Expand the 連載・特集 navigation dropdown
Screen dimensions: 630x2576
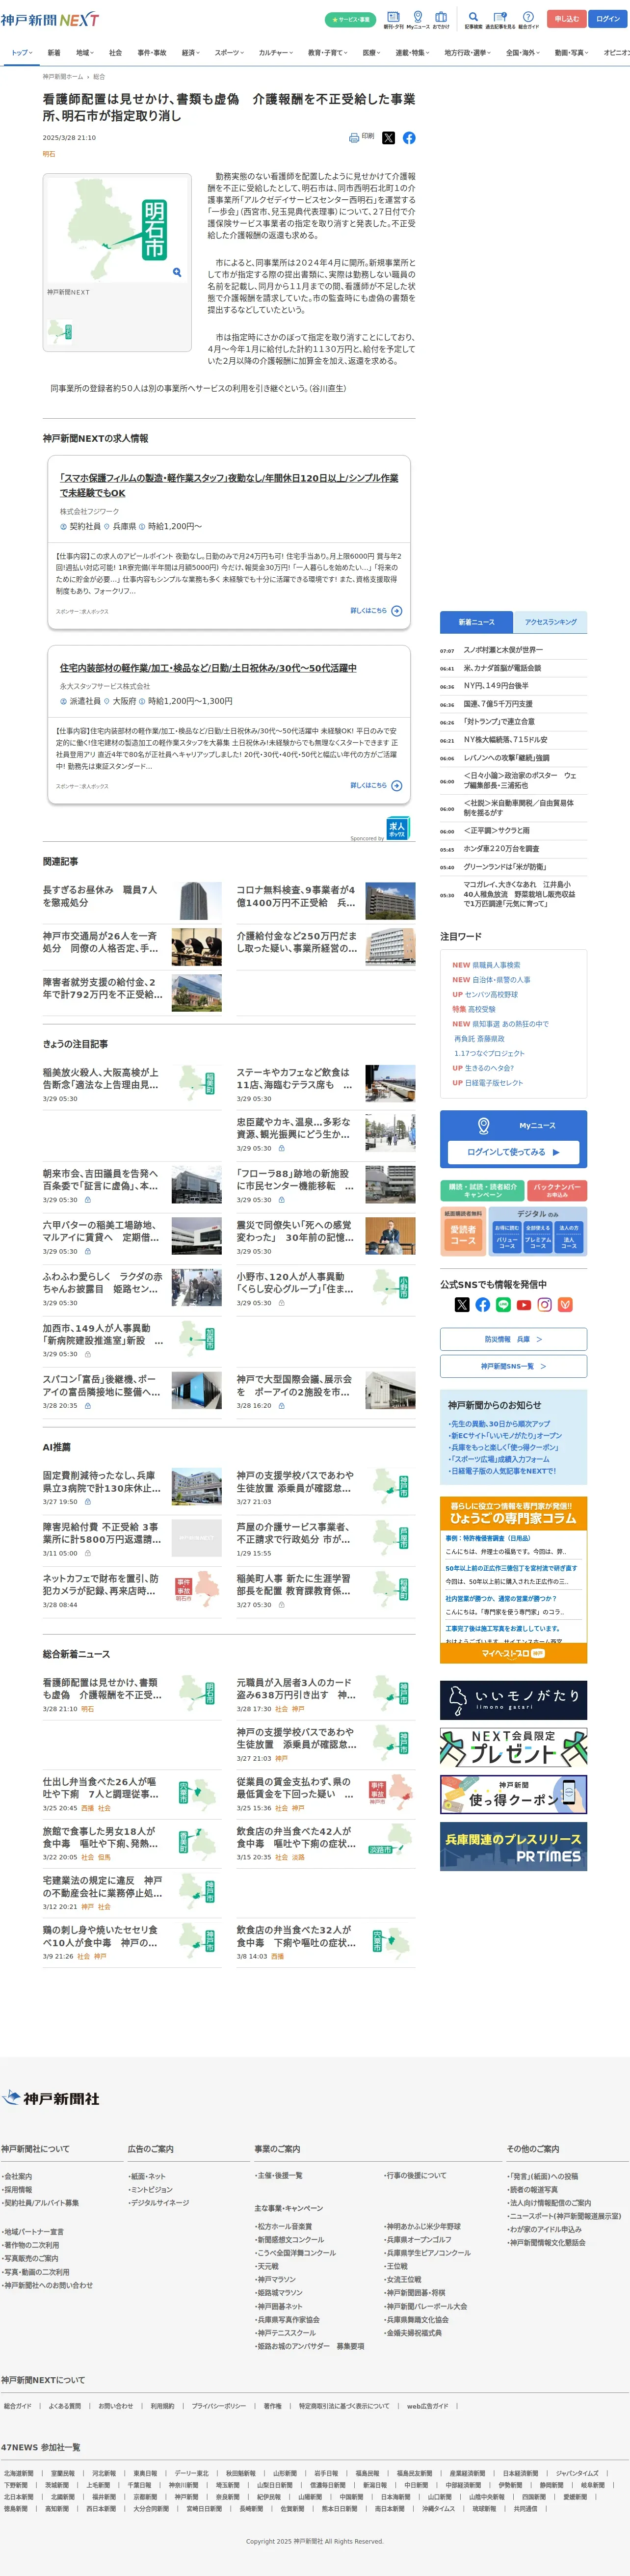click(x=413, y=53)
